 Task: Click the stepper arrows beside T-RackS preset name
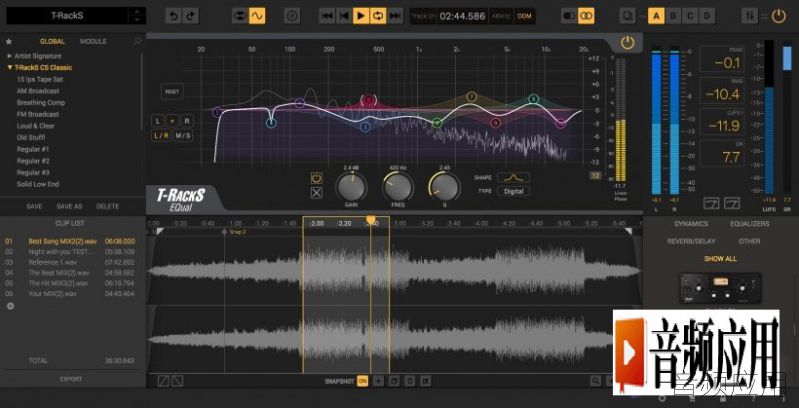tap(137, 15)
